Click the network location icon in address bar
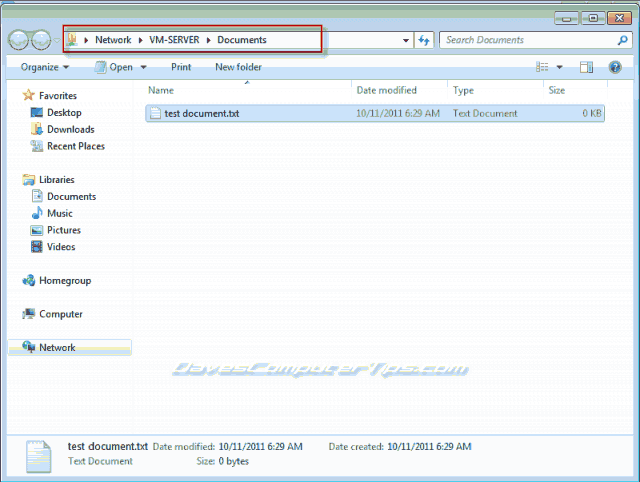 [x=72, y=40]
